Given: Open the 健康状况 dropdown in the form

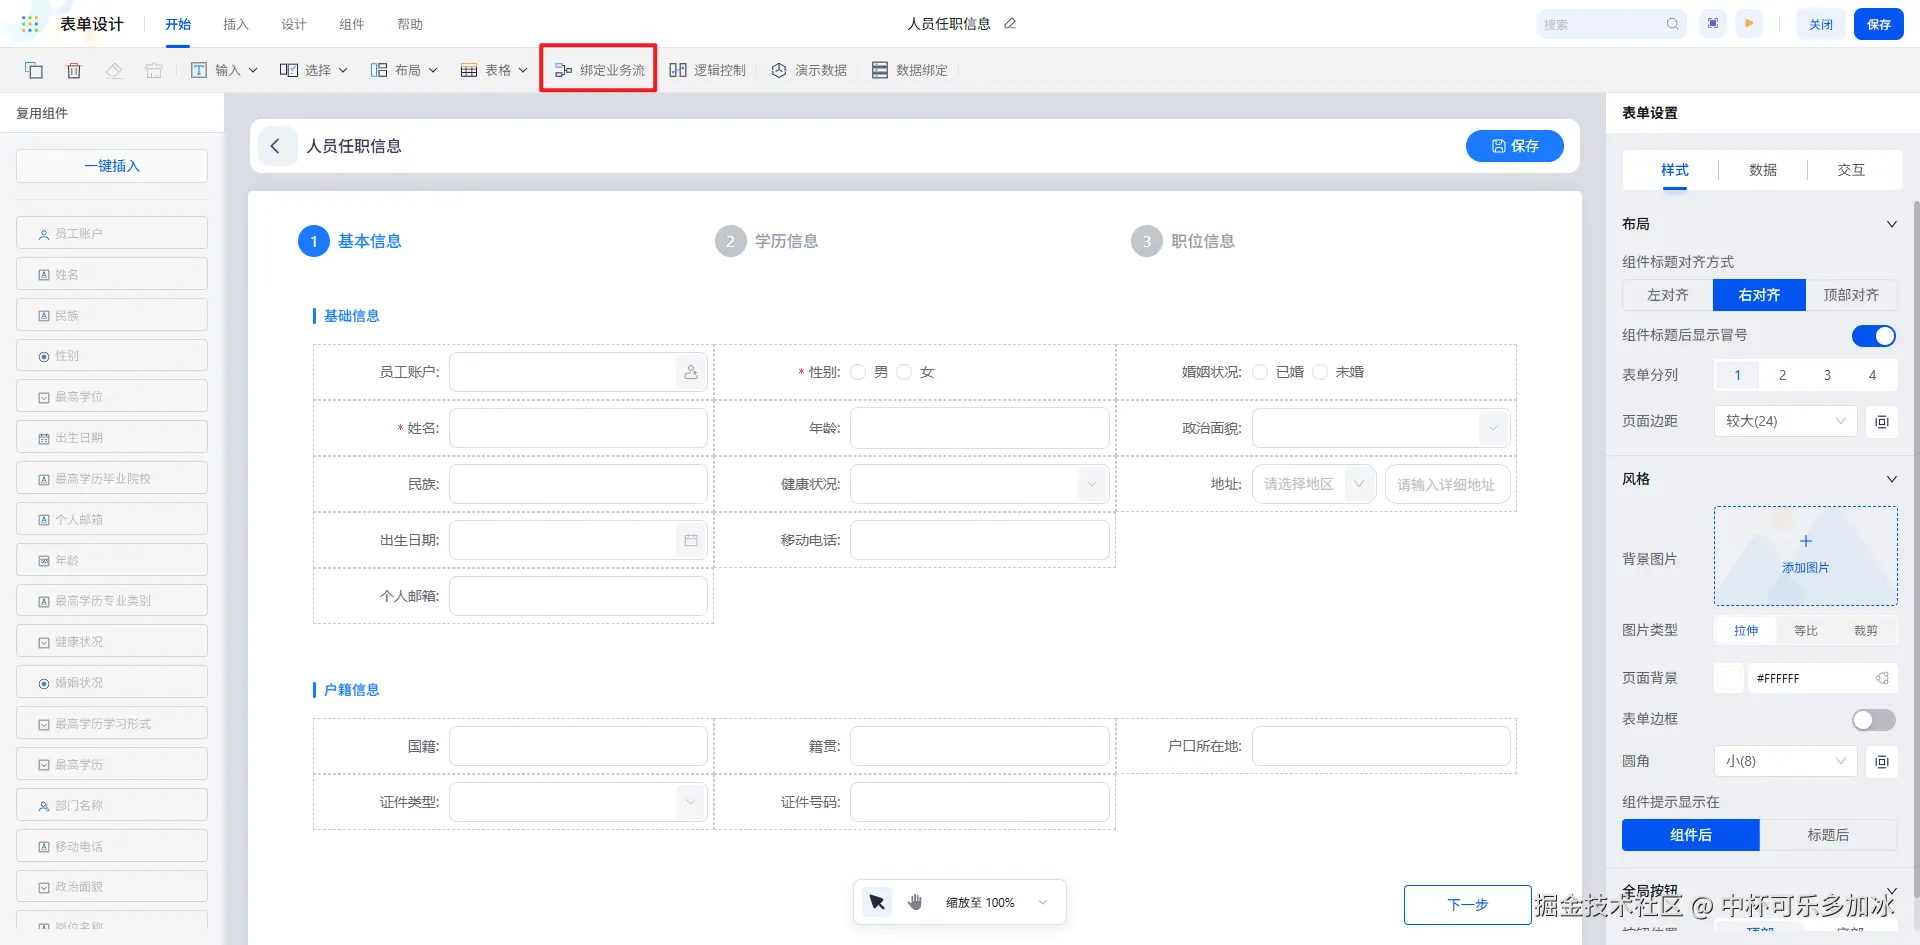Looking at the screenshot, I should [980, 484].
